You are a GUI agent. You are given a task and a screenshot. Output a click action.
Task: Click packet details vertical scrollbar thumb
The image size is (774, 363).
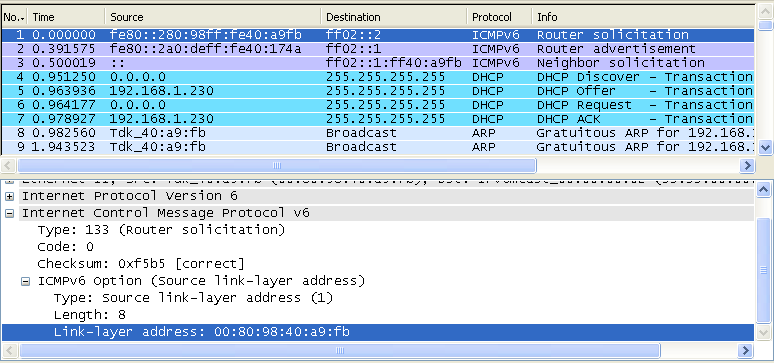(763, 270)
